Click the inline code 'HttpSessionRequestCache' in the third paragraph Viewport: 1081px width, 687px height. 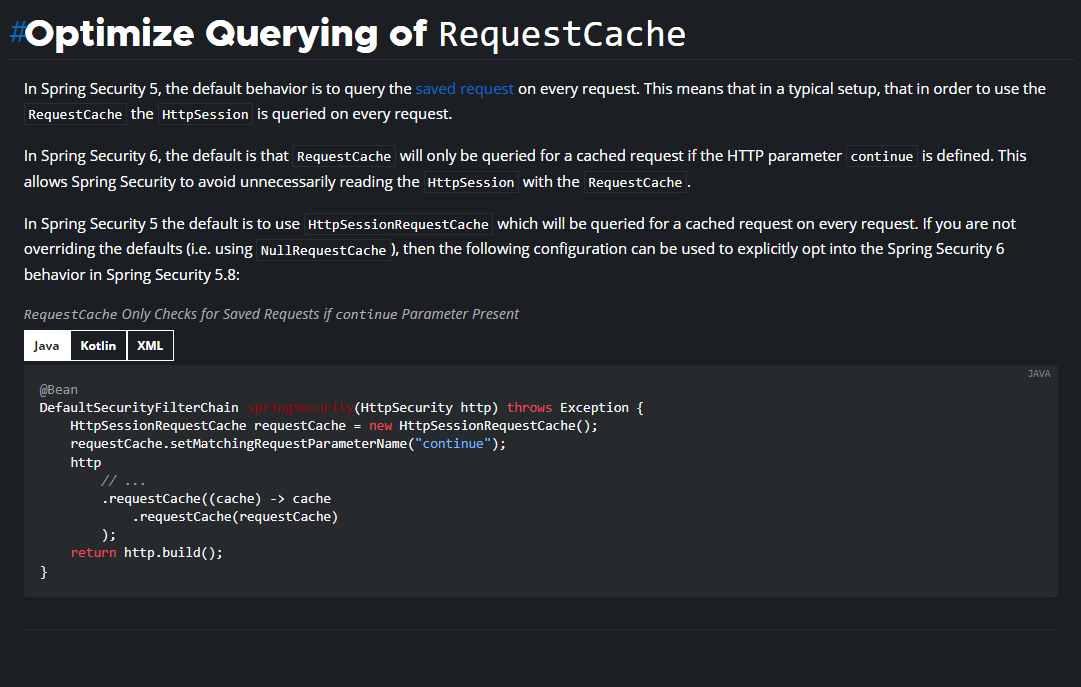click(x=398, y=224)
